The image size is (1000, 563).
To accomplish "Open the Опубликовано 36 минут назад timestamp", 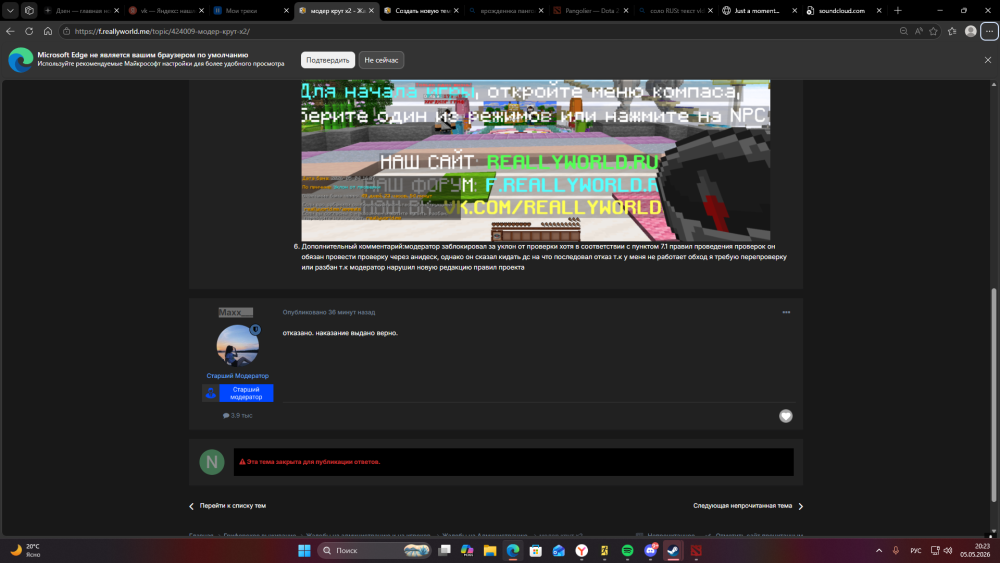I will coord(329,312).
